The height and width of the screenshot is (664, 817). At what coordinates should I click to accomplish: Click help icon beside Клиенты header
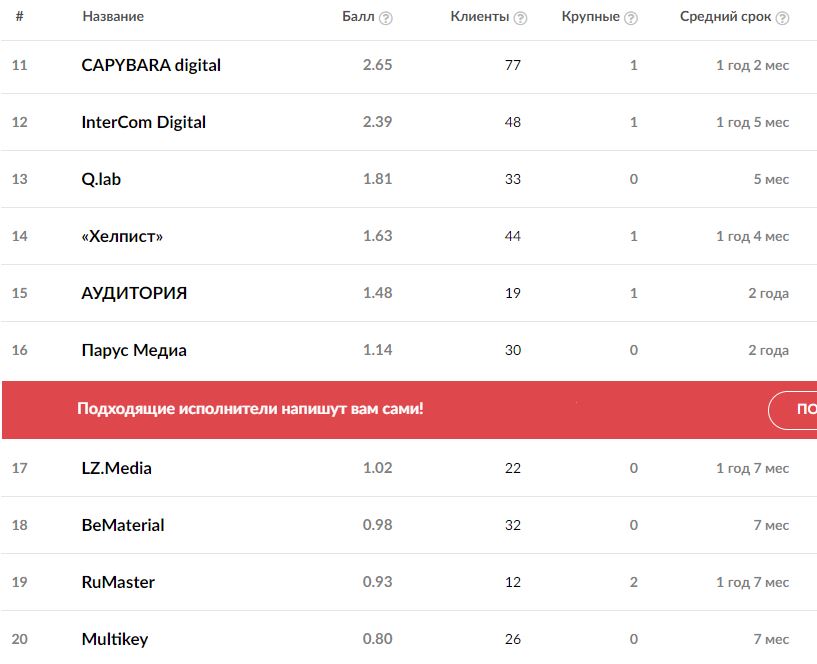click(520, 18)
